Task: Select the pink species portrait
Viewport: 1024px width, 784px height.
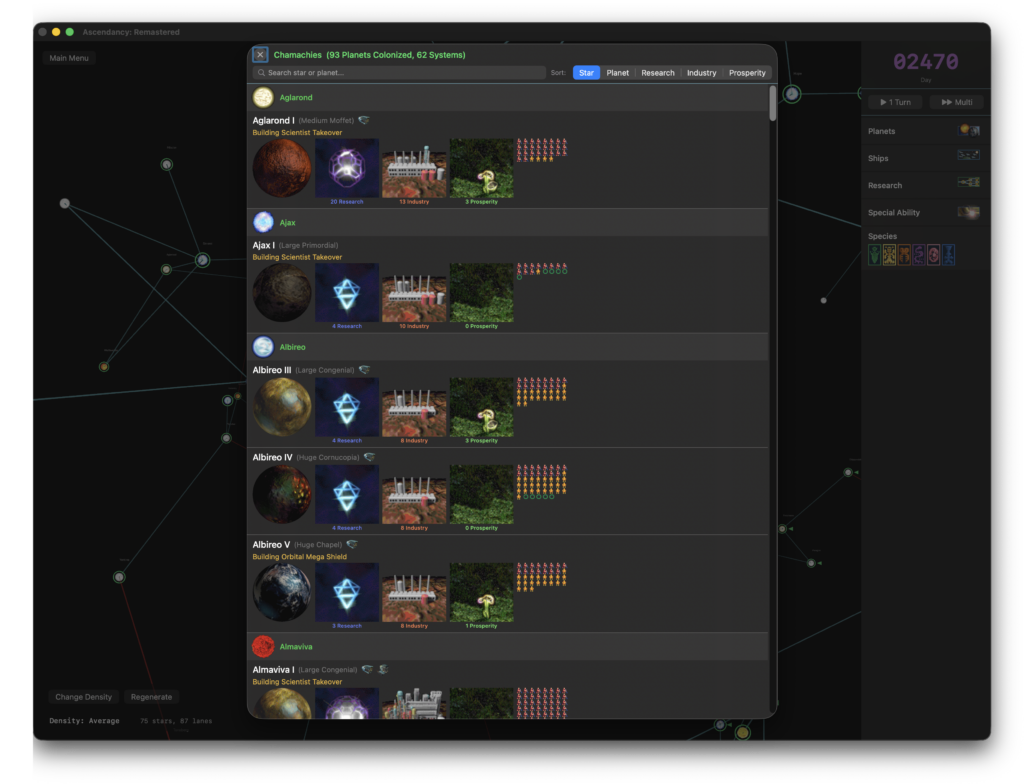Action: point(934,255)
